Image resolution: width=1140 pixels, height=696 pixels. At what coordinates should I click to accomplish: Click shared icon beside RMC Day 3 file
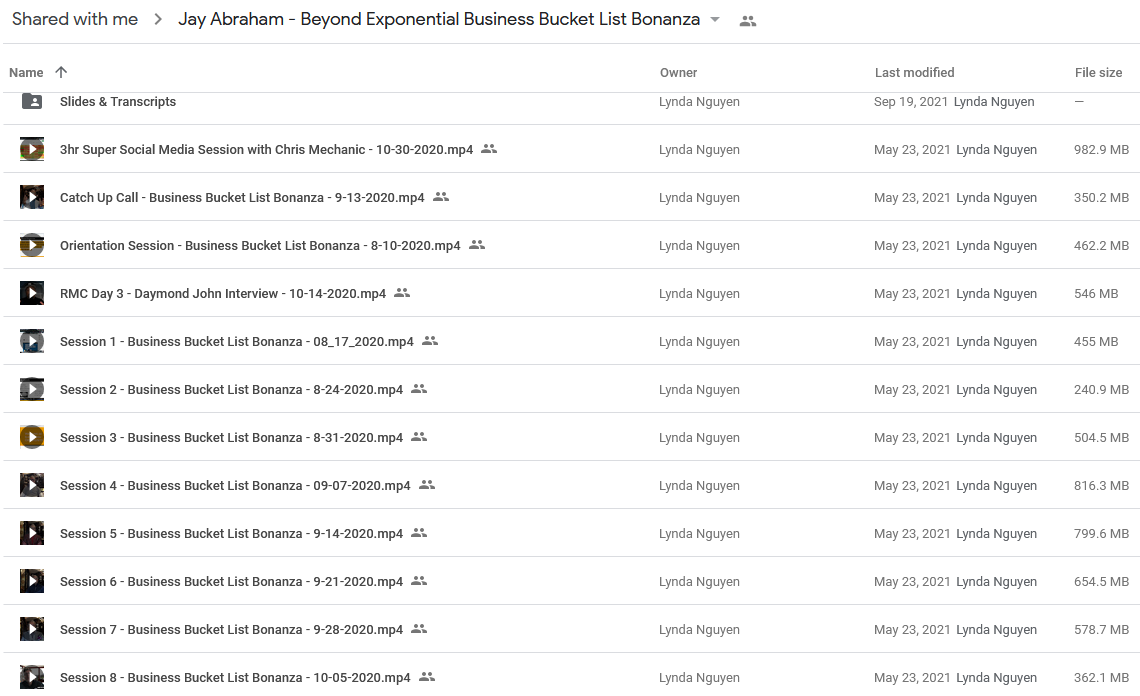tap(402, 292)
